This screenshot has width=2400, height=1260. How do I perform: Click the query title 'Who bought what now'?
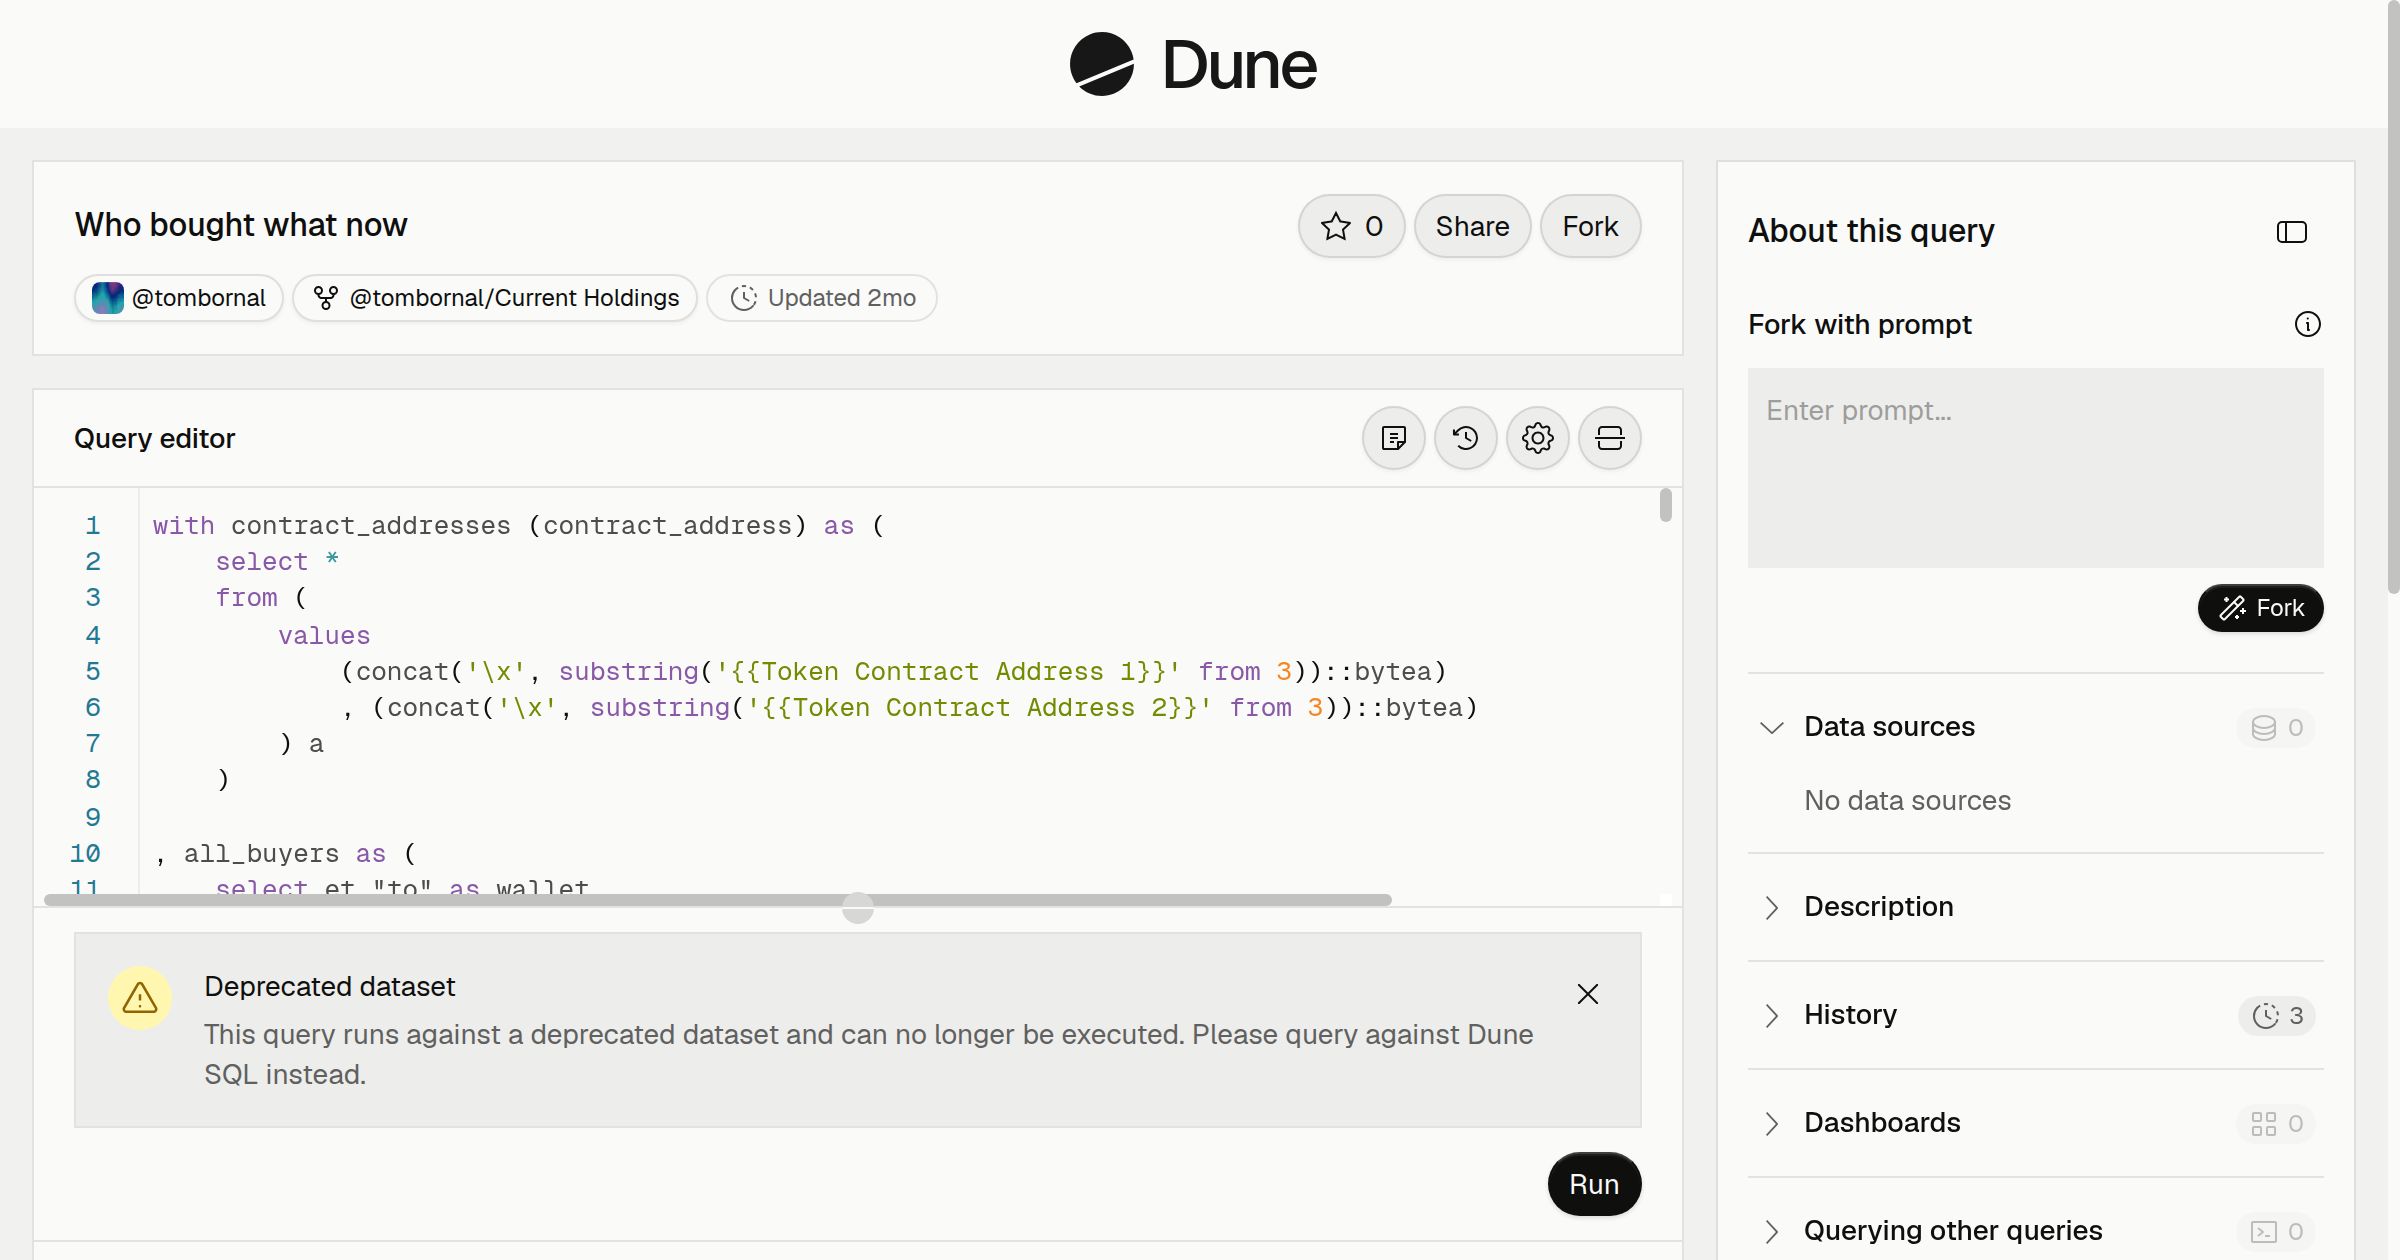[x=241, y=225]
